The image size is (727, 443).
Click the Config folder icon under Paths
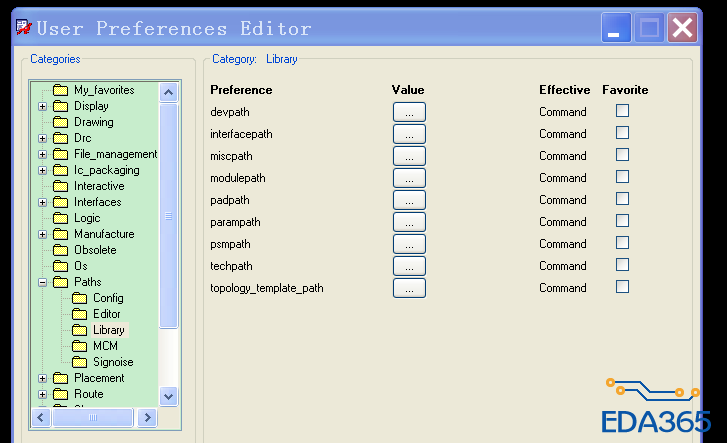(80, 298)
